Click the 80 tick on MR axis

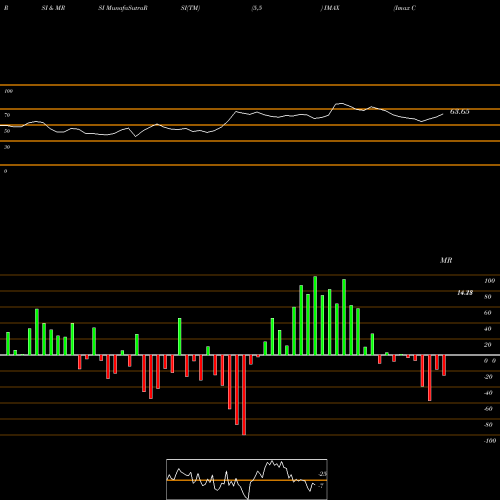tap(488, 297)
